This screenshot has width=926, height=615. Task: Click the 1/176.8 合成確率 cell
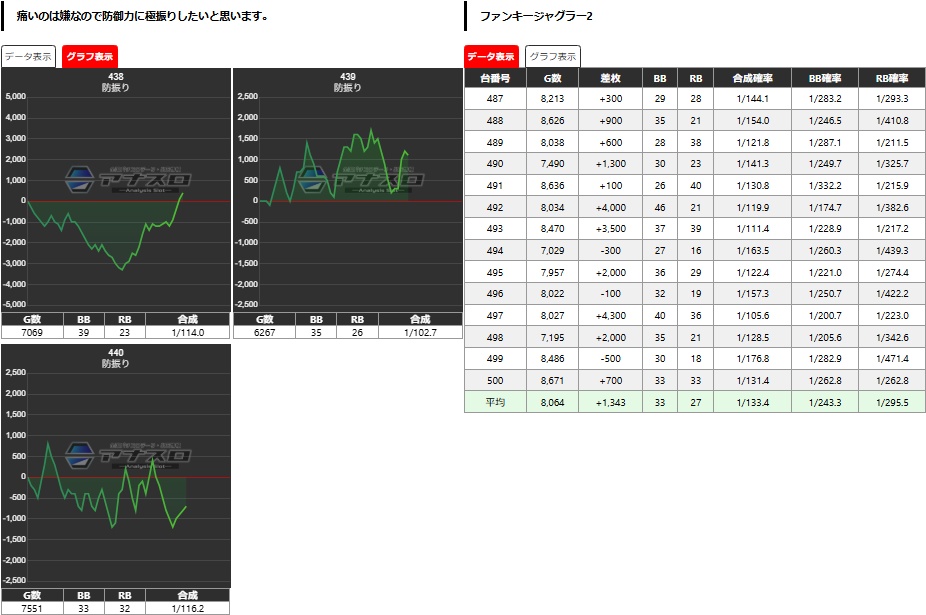click(x=752, y=359)
